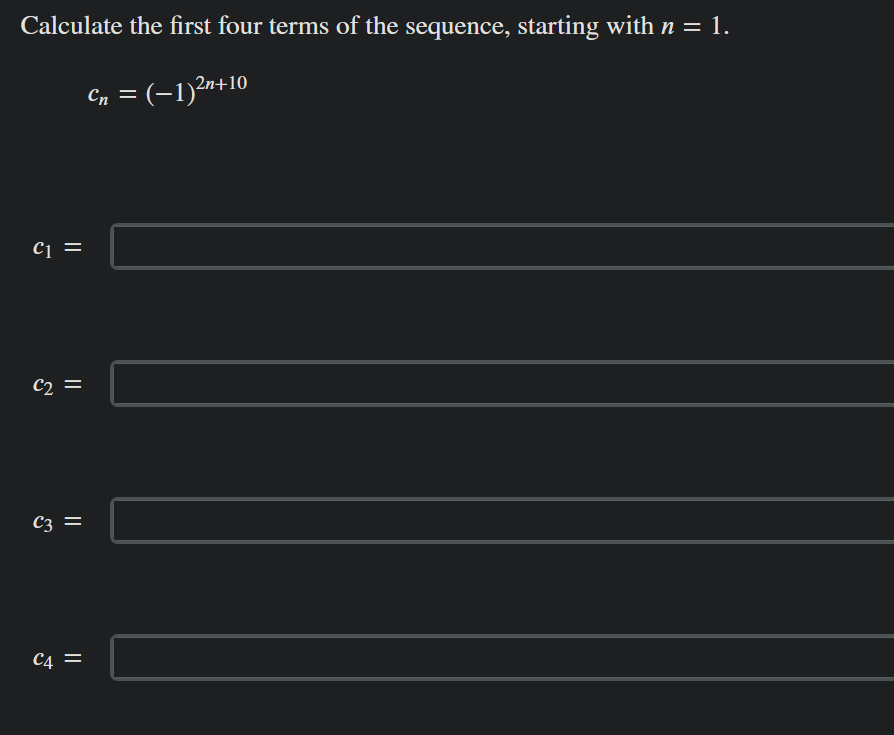The width and height of the screenshot is (894, 735).
Task: Click the n = 1 text in instructions
Action: coord(693,25)
